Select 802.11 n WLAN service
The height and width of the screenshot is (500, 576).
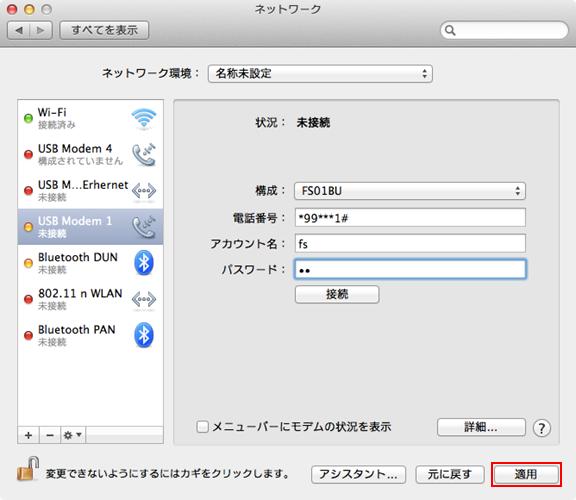click(90, 299)
